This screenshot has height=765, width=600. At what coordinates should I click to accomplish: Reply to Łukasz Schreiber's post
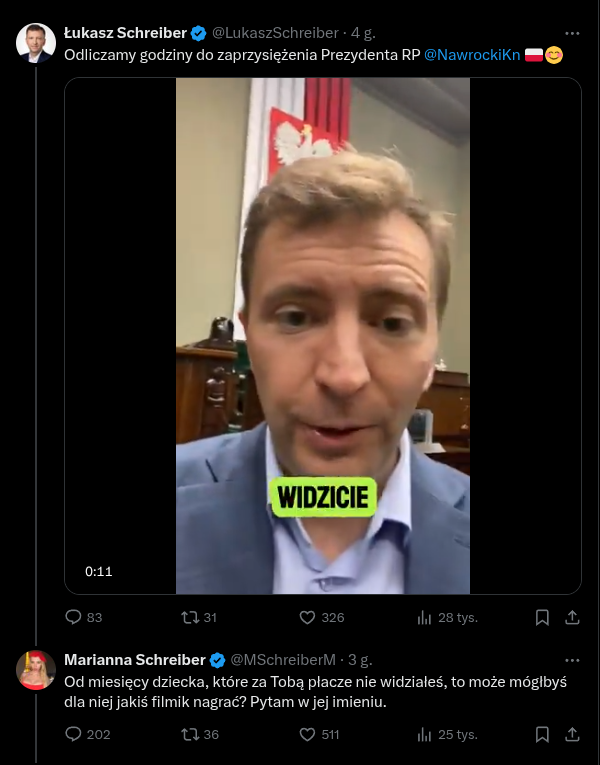[73, 617]
